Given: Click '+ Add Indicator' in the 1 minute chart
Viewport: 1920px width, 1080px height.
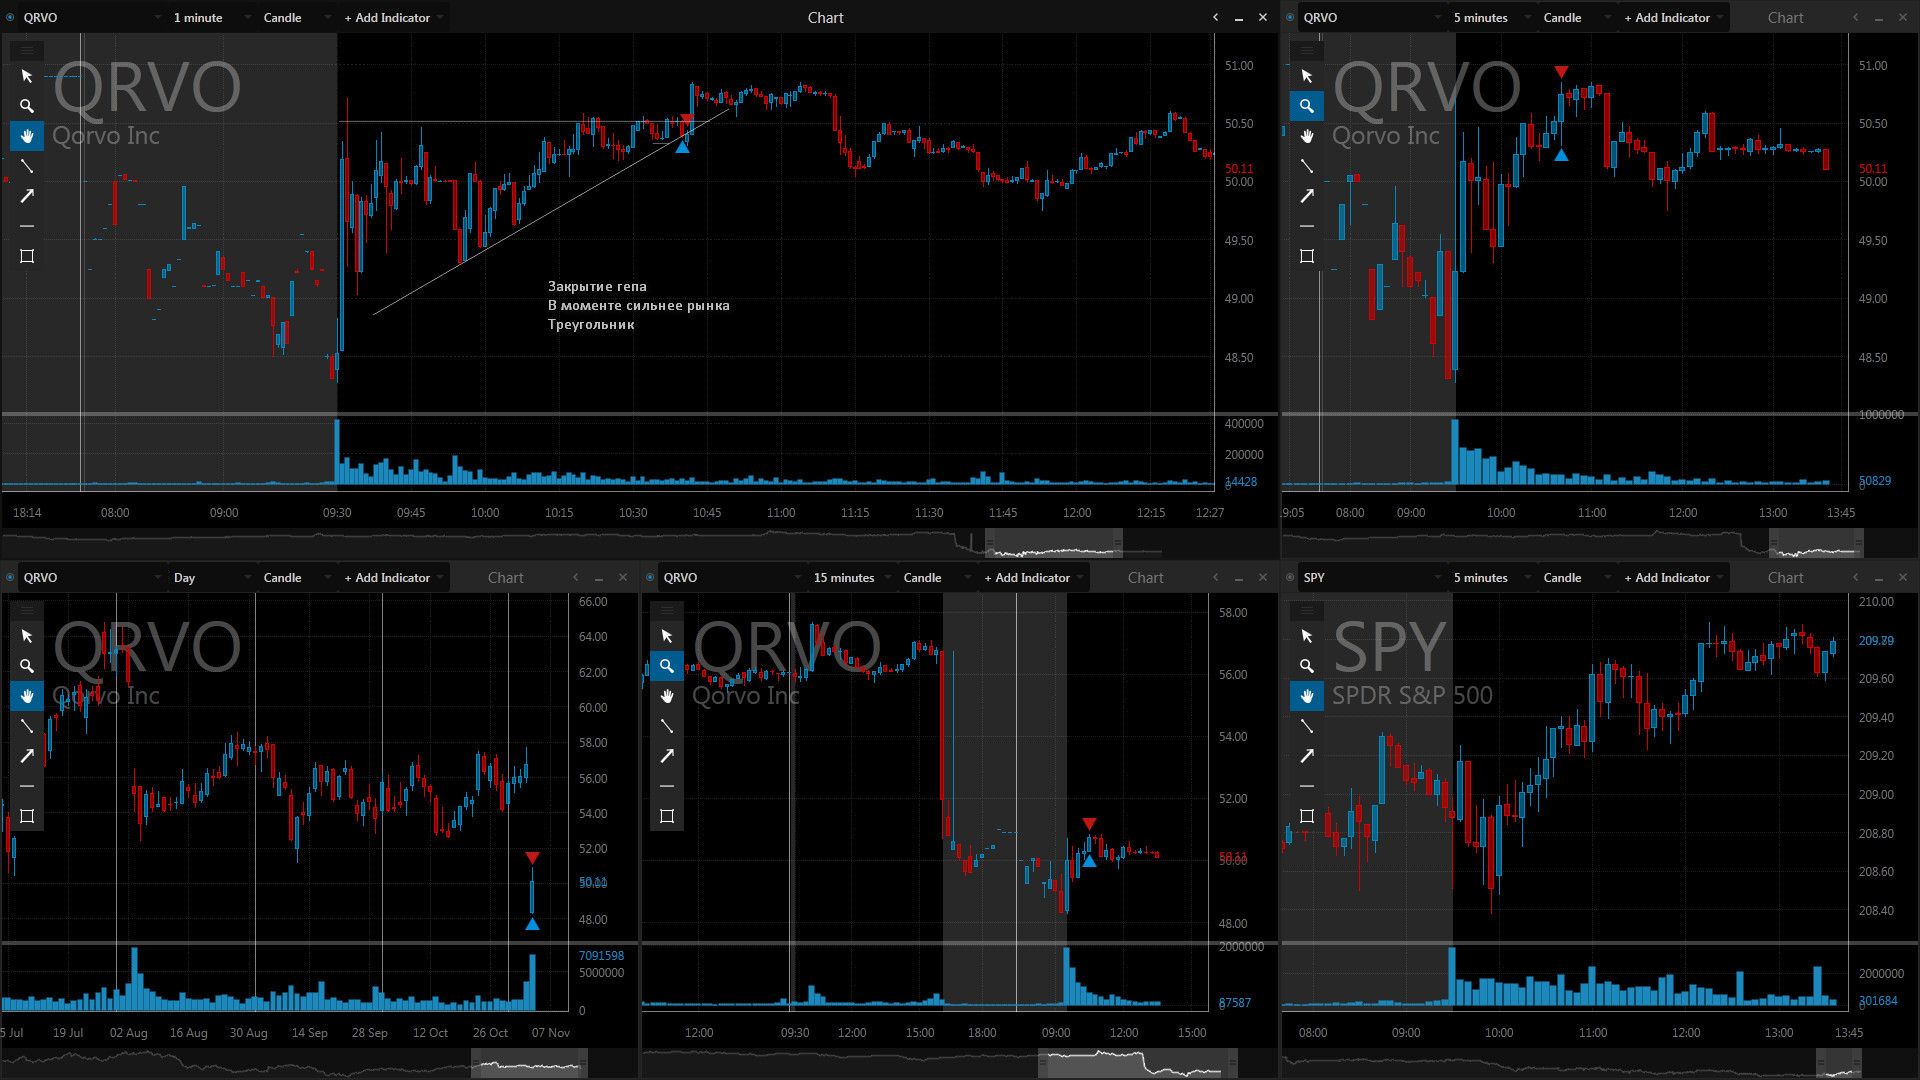Looking at the screenshot, I should point(393,17).
